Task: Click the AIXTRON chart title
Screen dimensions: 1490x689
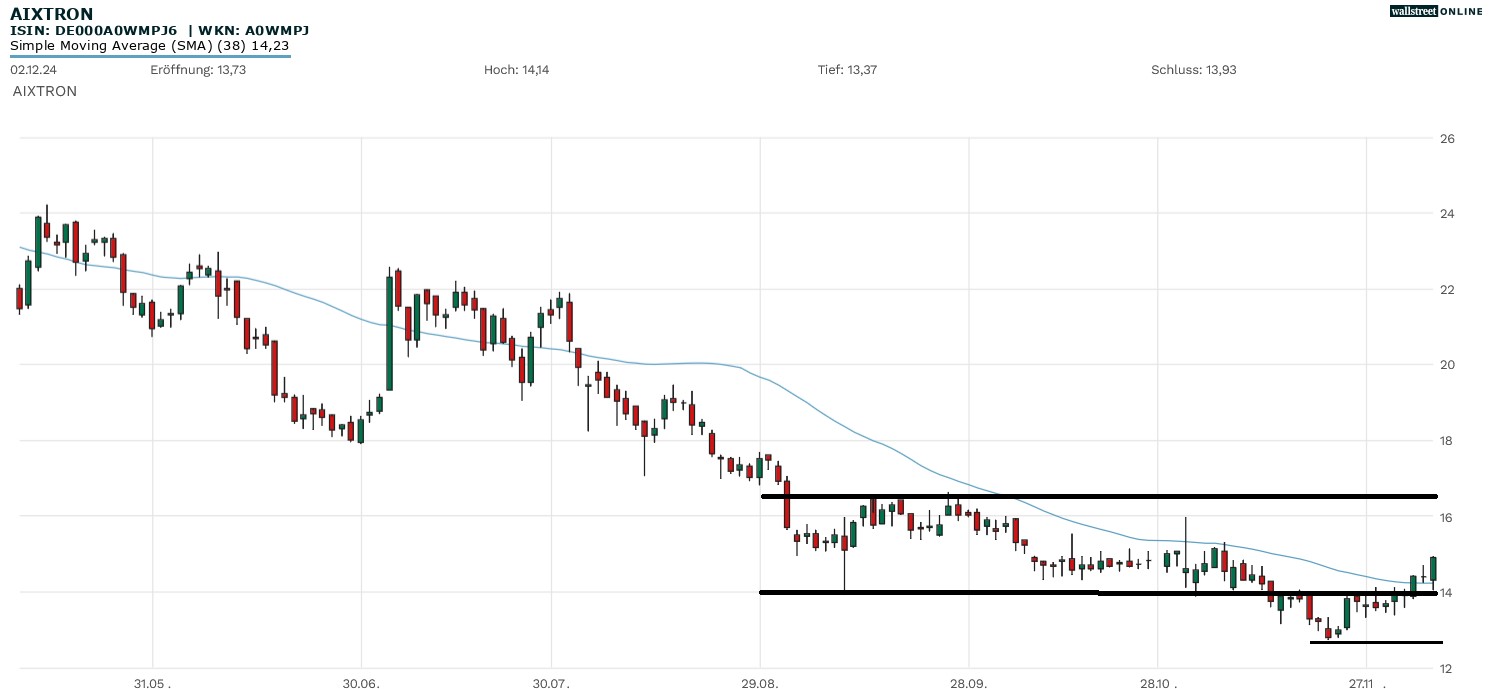Action: 52,14
